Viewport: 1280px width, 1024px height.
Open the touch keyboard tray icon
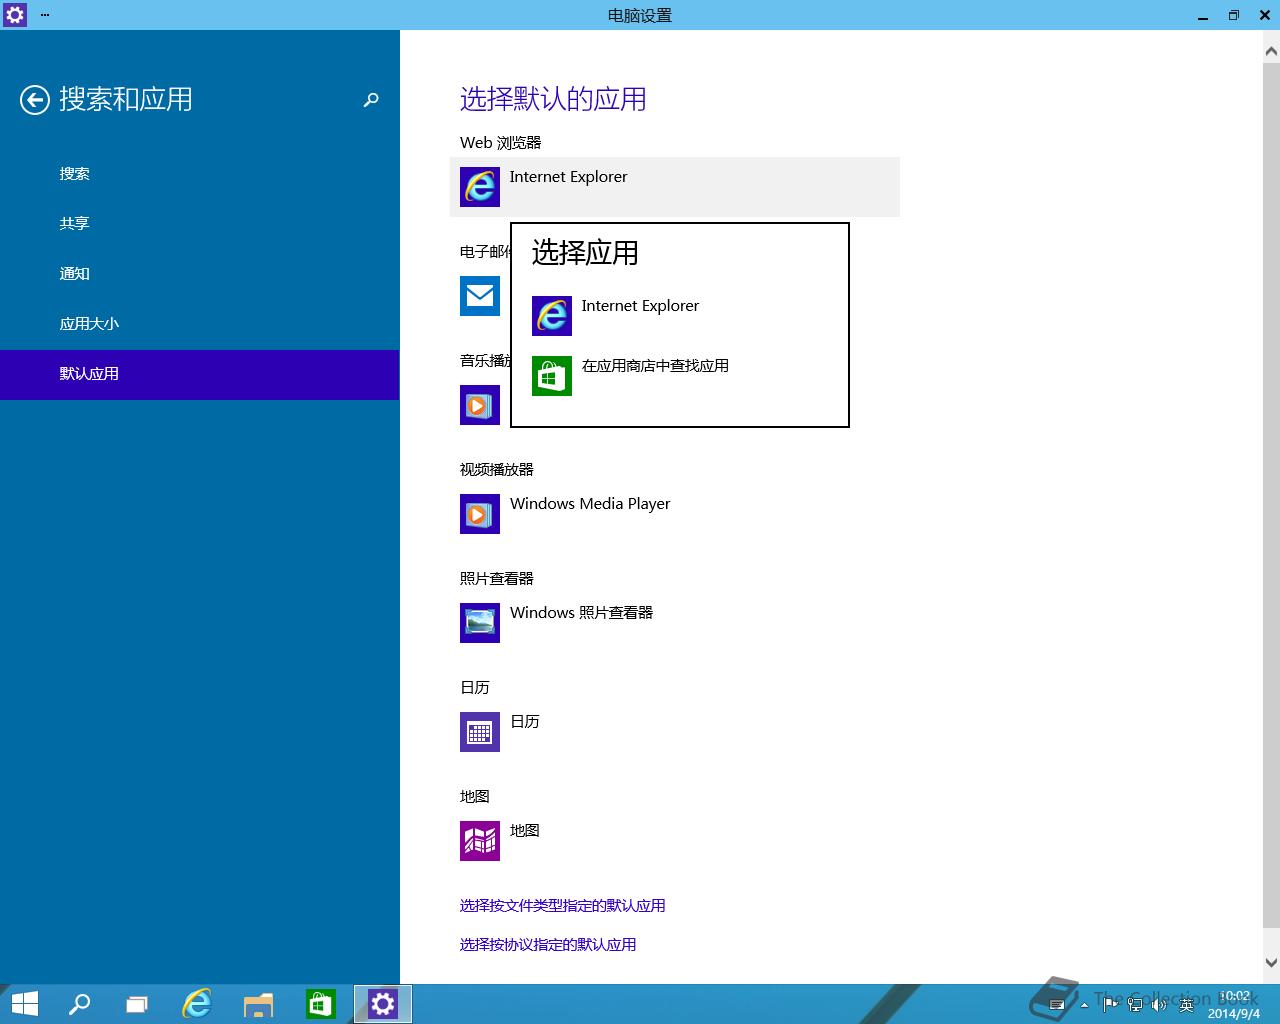coord(1056,1005)
